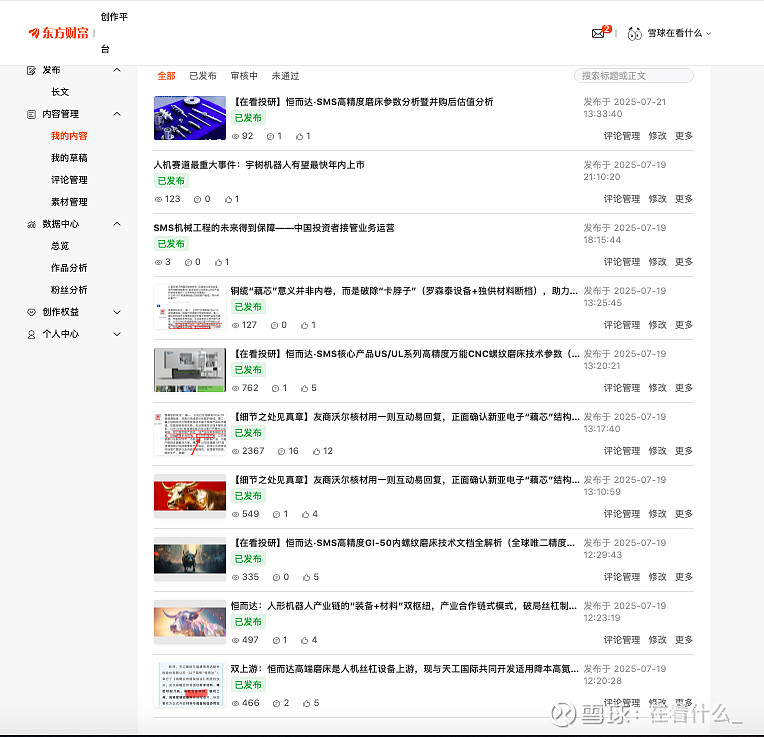764x737 pixels.
Task: Open article SMS机械工程的未来得到保障
Action: (x=274, y=228)
